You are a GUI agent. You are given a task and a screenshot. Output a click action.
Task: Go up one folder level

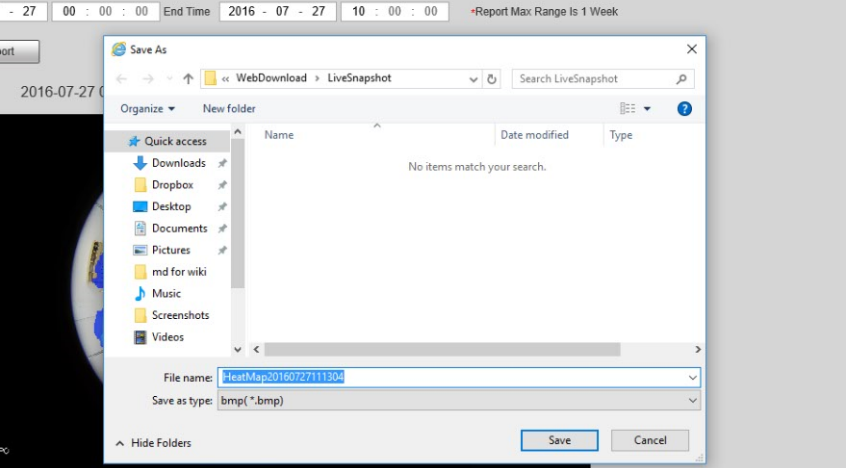[188, 79]
